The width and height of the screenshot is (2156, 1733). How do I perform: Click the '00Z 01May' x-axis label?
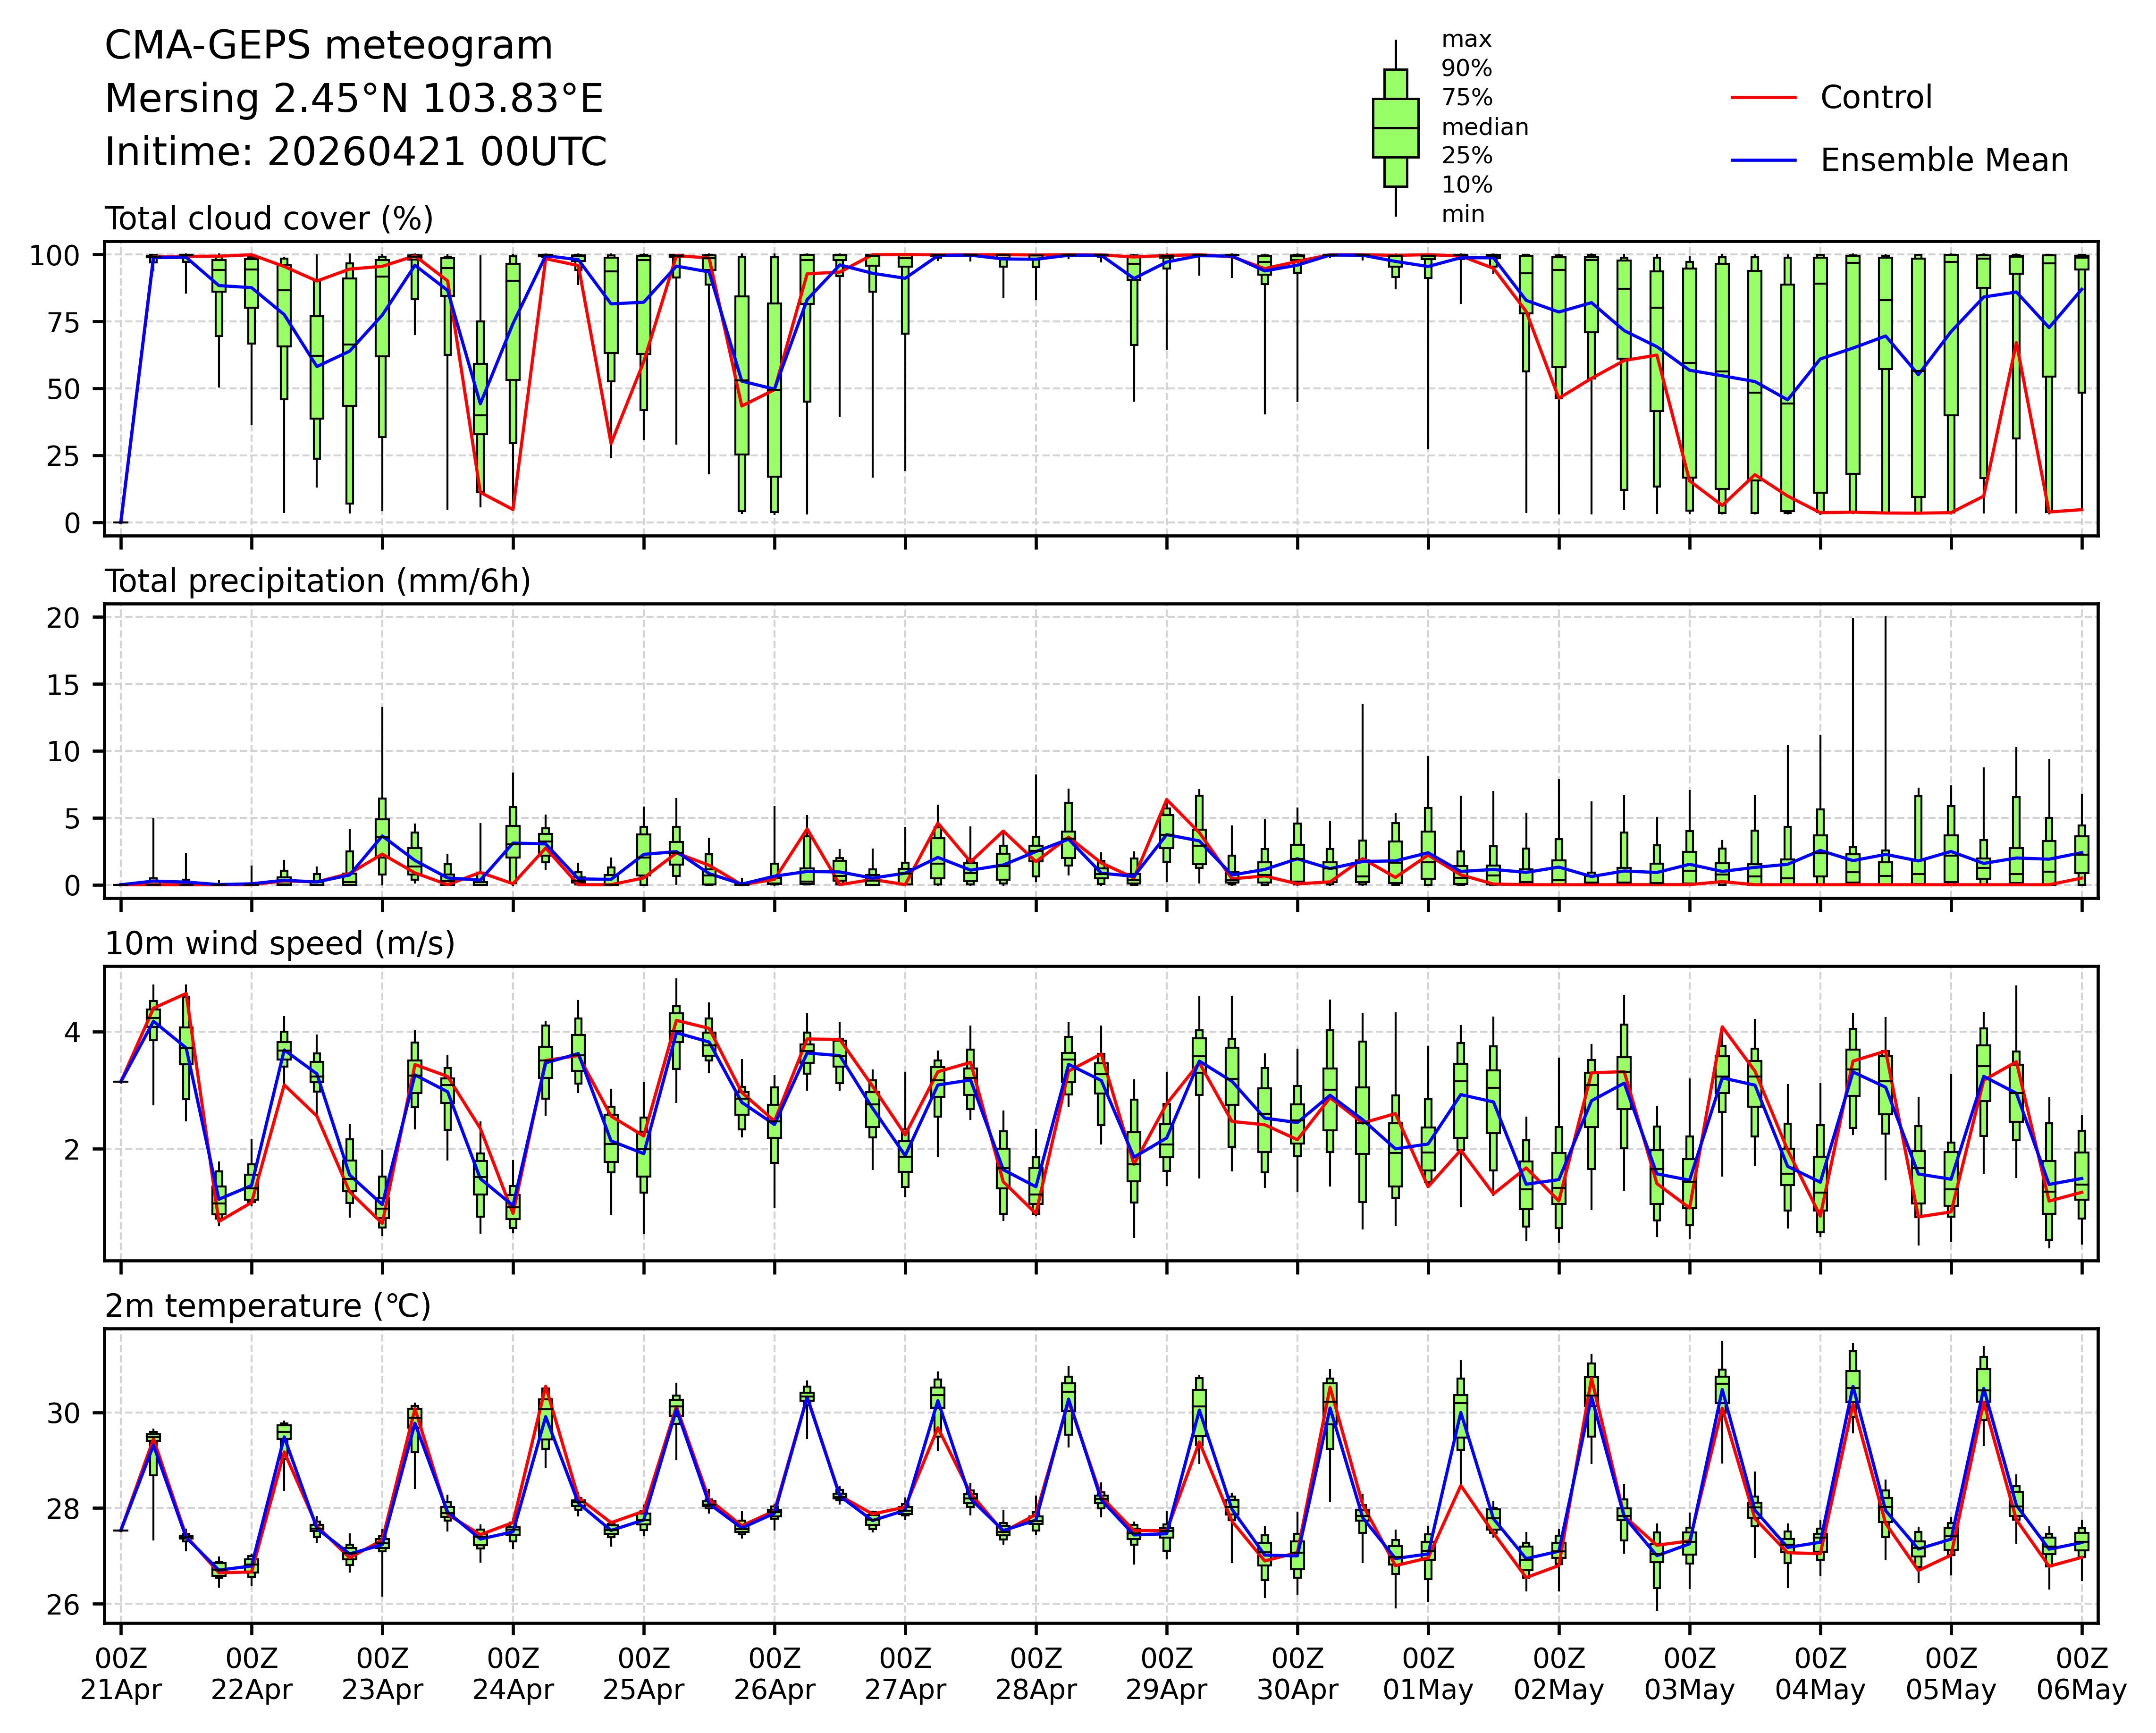point(1428,1675)
